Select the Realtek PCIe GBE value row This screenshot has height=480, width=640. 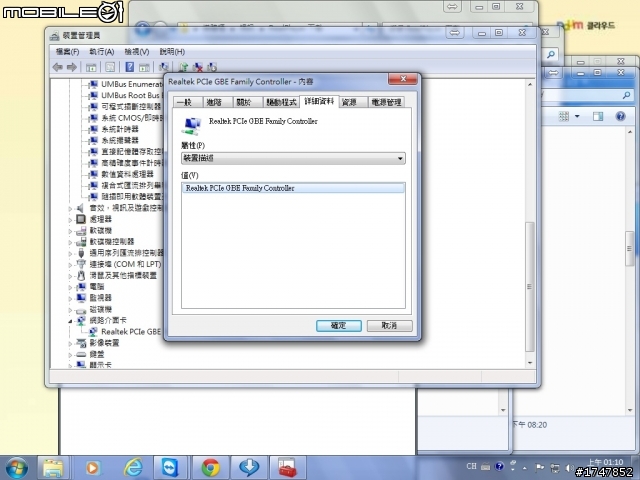pos(293,188)
